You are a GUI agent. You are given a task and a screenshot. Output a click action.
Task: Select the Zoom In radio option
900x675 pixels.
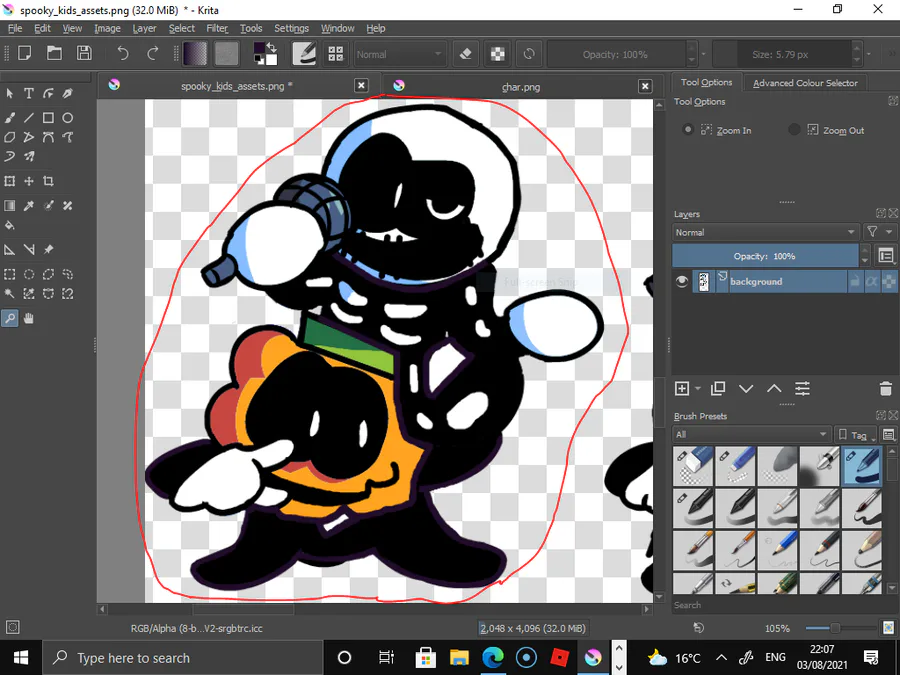point(688,130)
